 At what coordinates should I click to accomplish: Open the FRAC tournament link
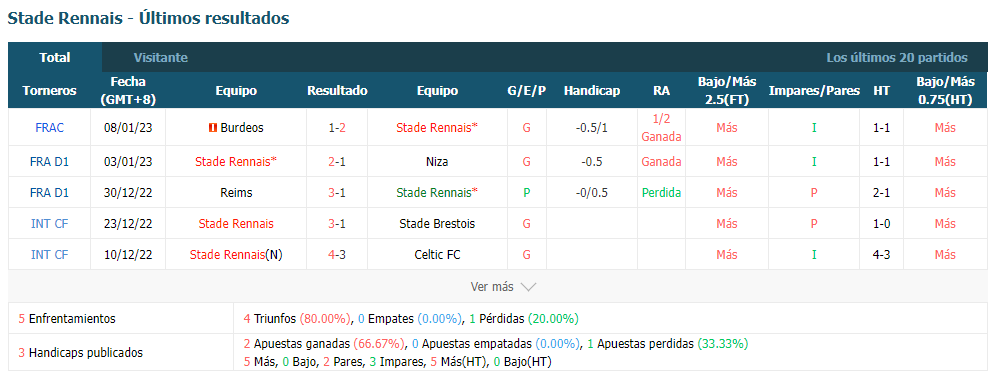[49, 128]
